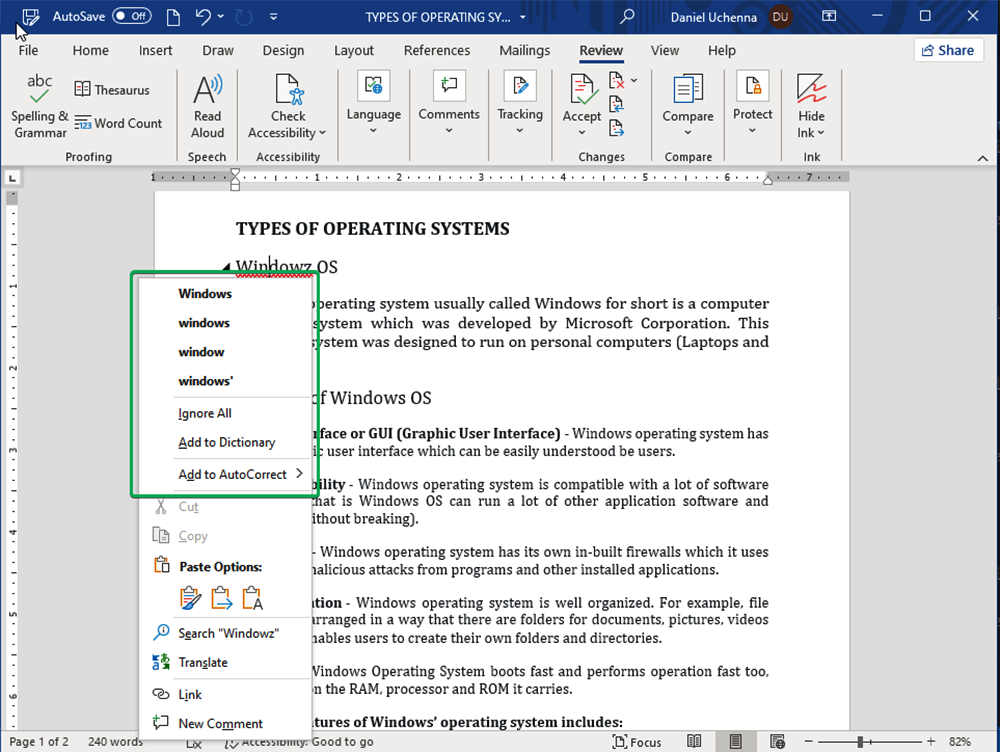Screen dimensions: 1000x752
Task: Toggle Track Changes via the Tracking button
Action: click(x=519, y=105)
